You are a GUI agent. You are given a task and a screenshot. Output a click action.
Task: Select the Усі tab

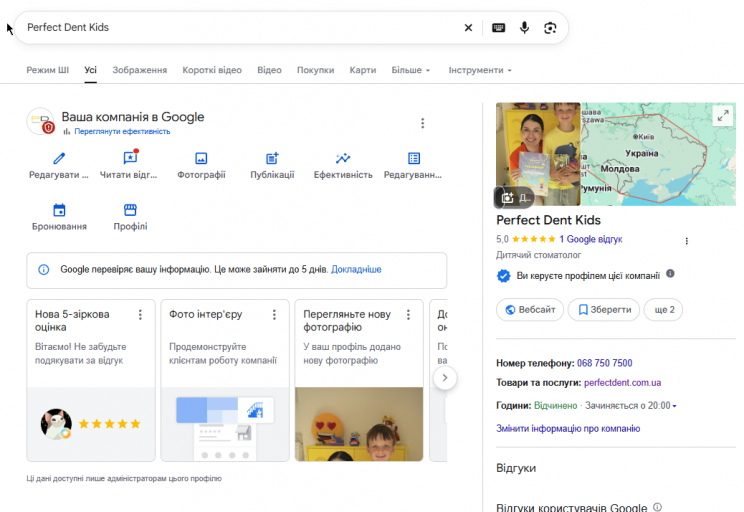click(x=91, y=70)
